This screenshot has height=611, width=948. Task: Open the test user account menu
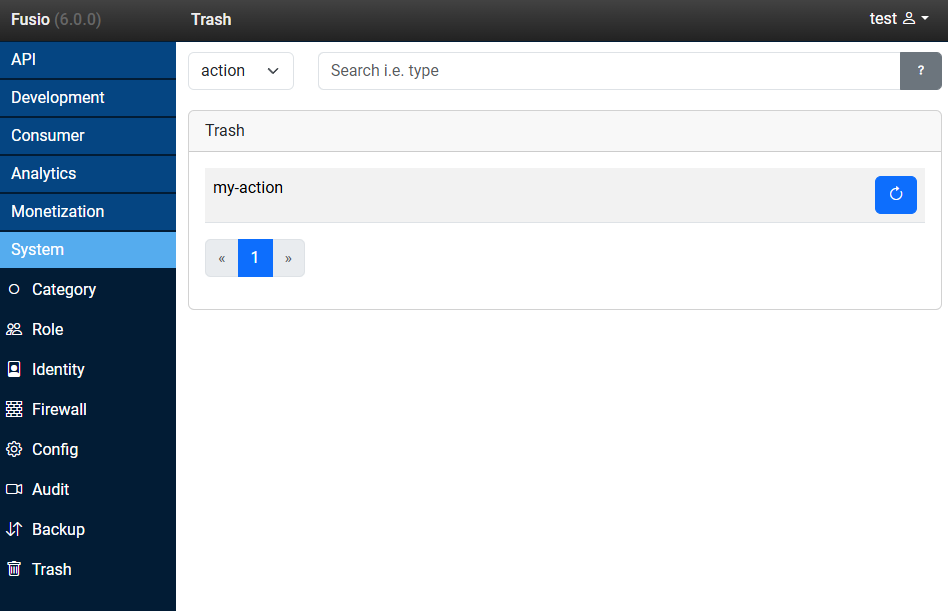[899, 19]
